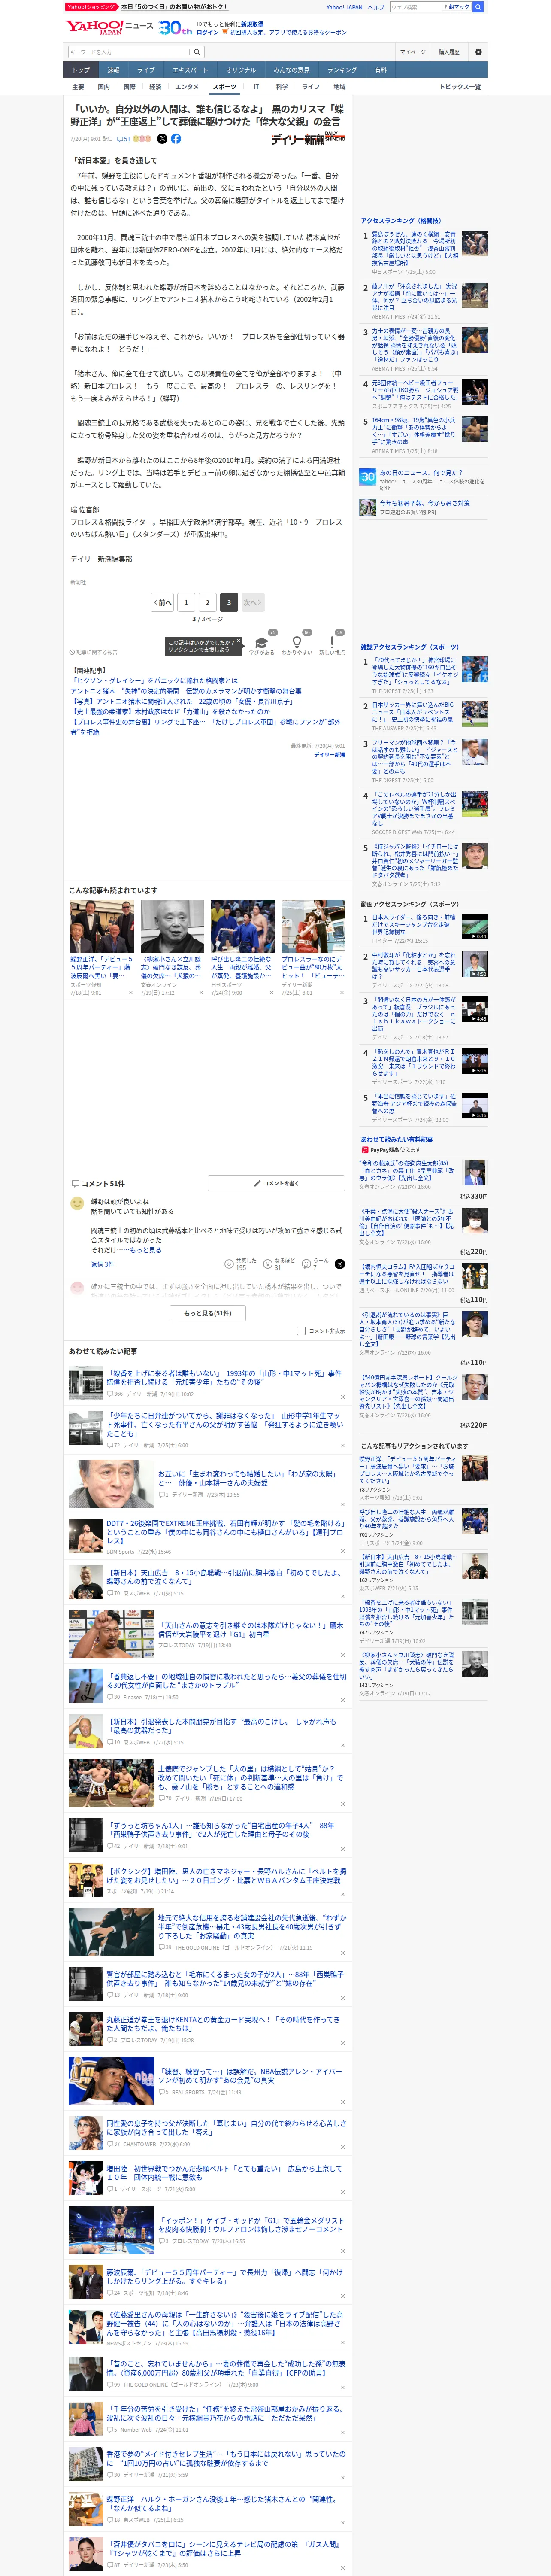Click the コメントを書く button
The width and height of the screenshot is (551, 2576).
point(276,1183)
